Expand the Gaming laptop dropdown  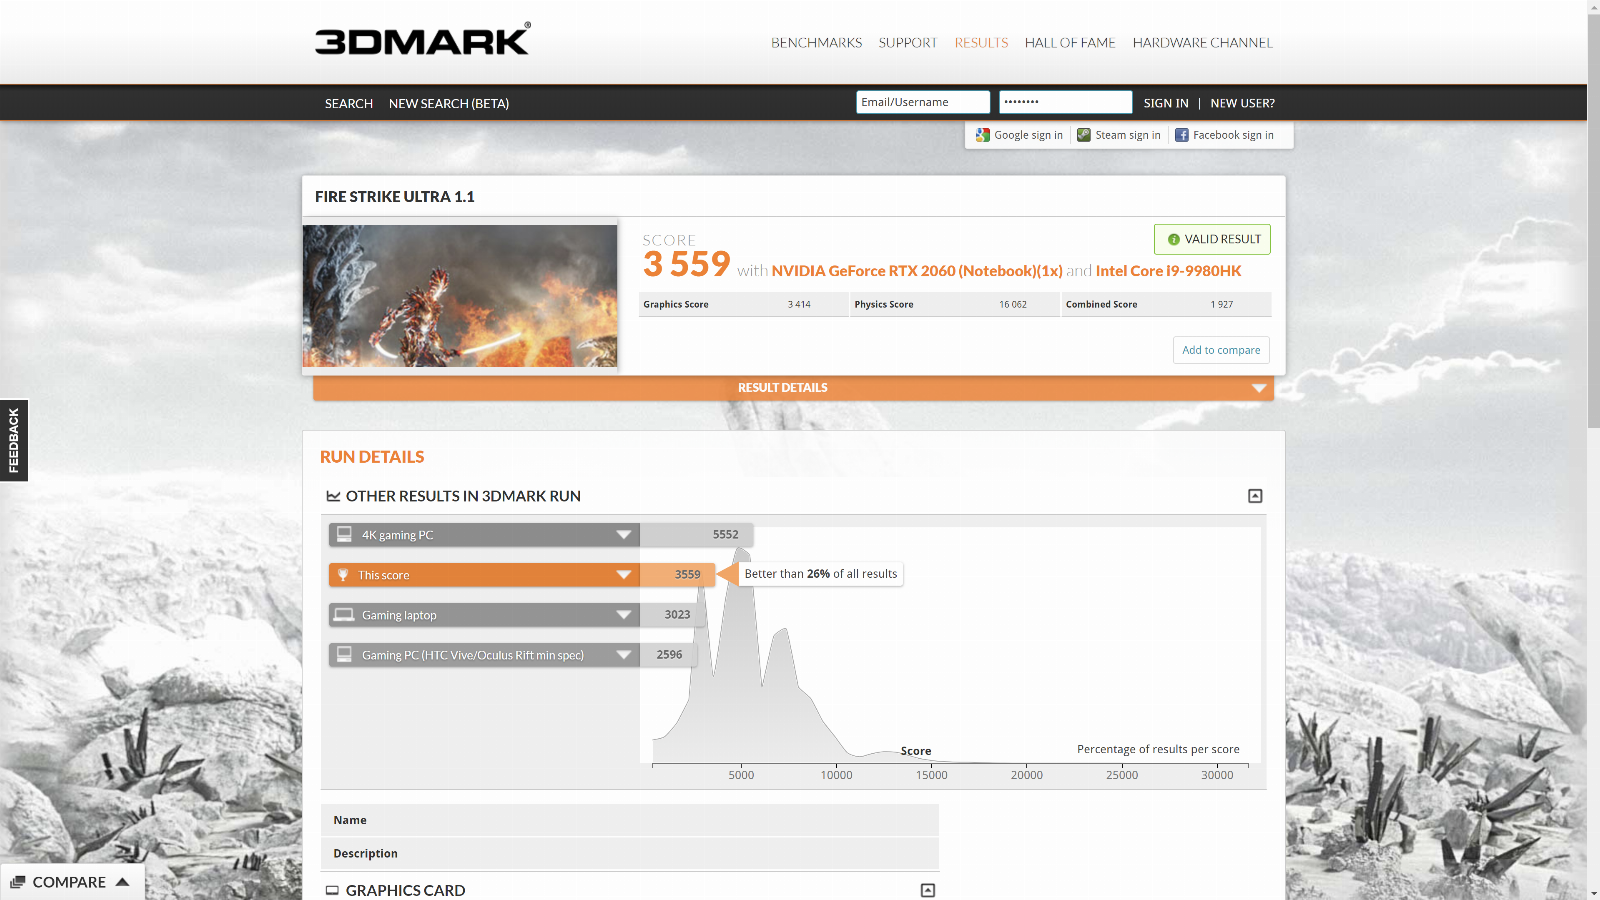tap(624, 615)
